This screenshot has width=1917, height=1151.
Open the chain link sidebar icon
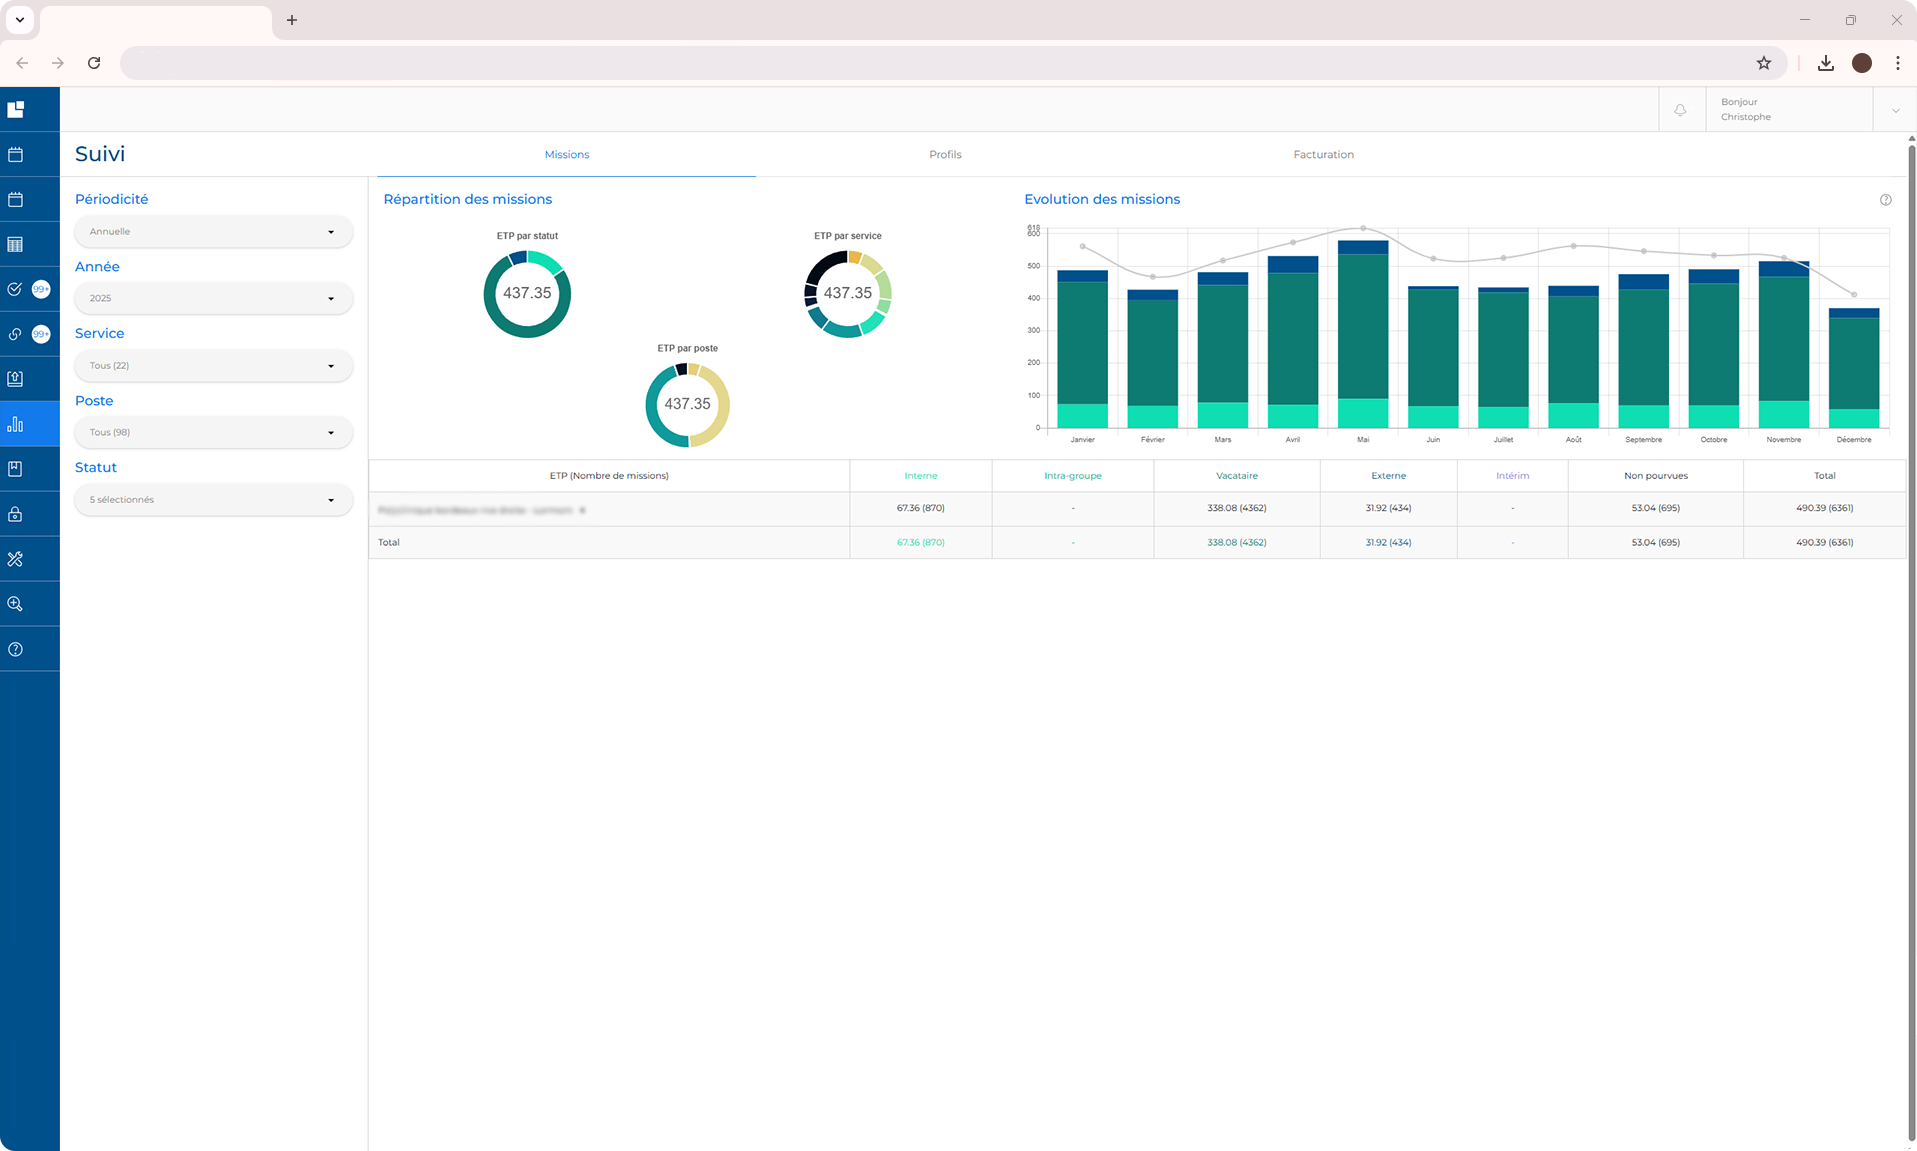point(15,335)
